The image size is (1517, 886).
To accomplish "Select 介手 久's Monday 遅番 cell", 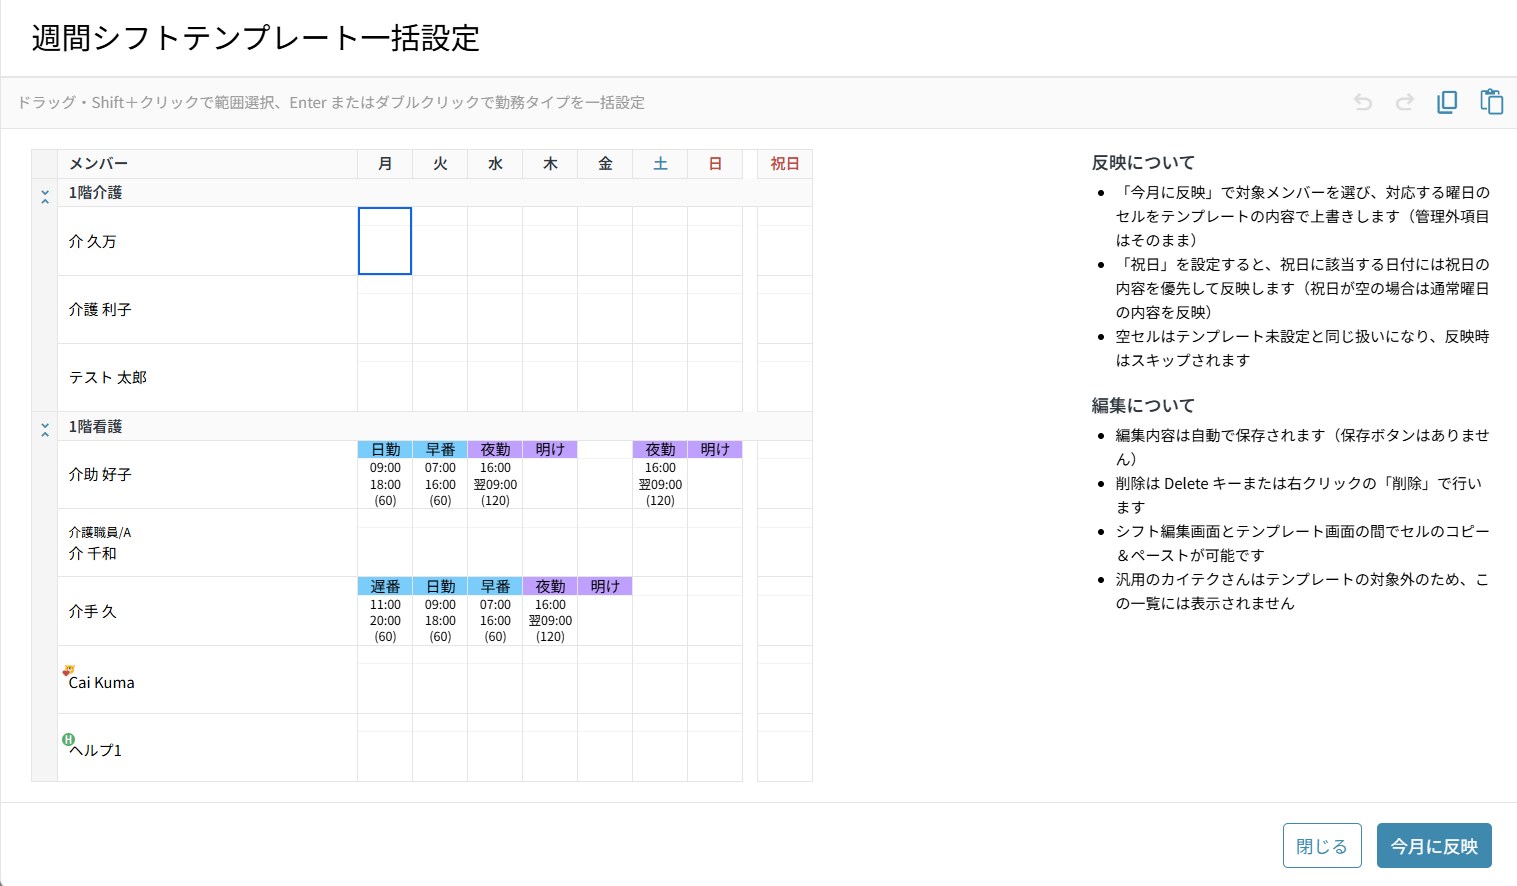I will (385, 611).
